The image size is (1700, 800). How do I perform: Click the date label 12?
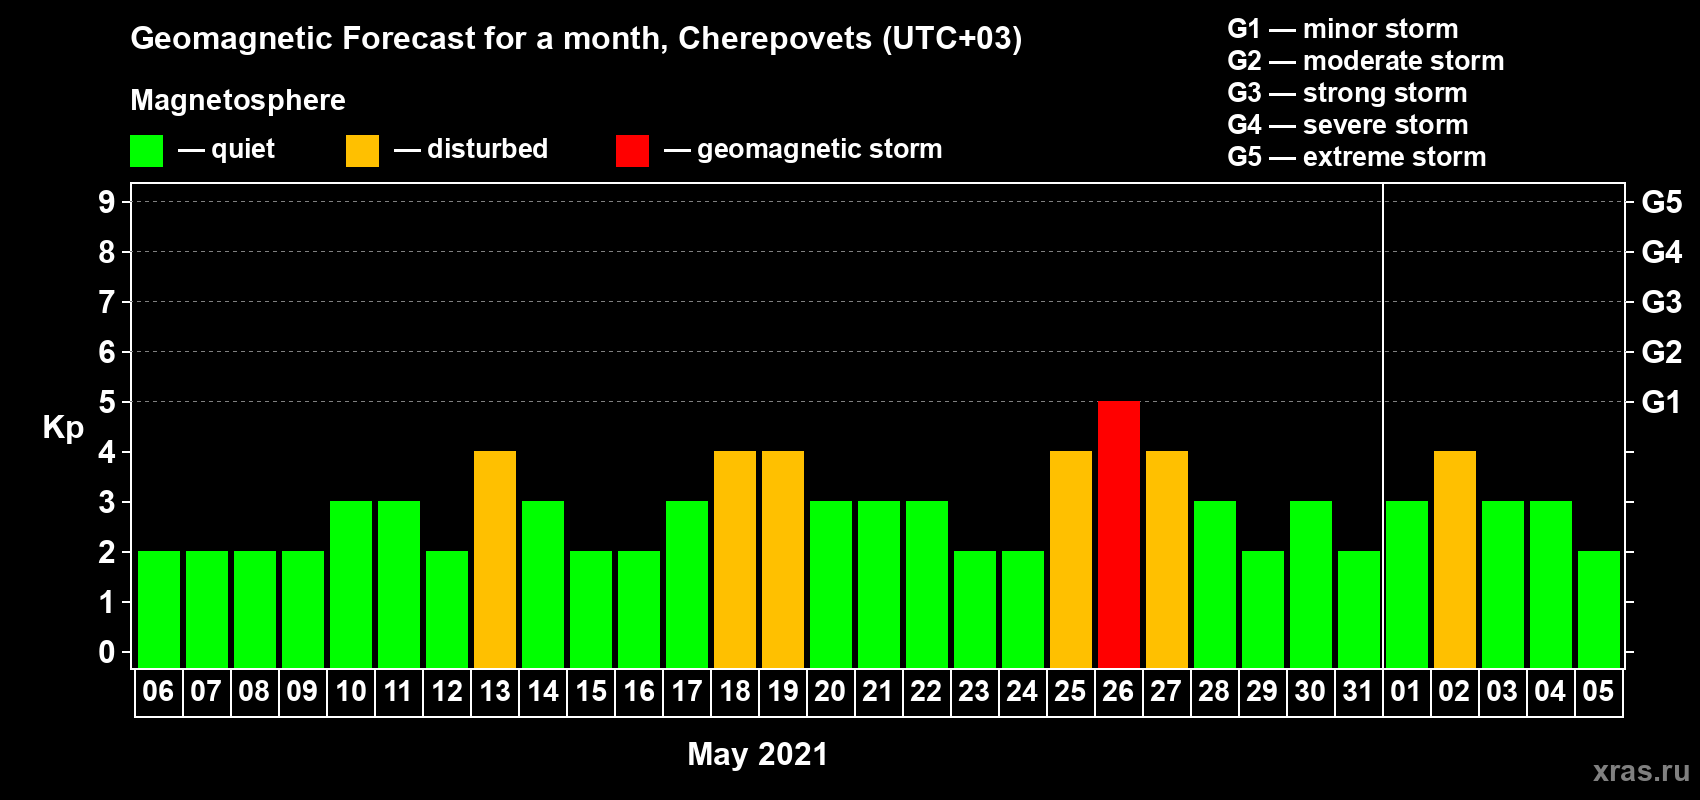click(x=446, y=692)
